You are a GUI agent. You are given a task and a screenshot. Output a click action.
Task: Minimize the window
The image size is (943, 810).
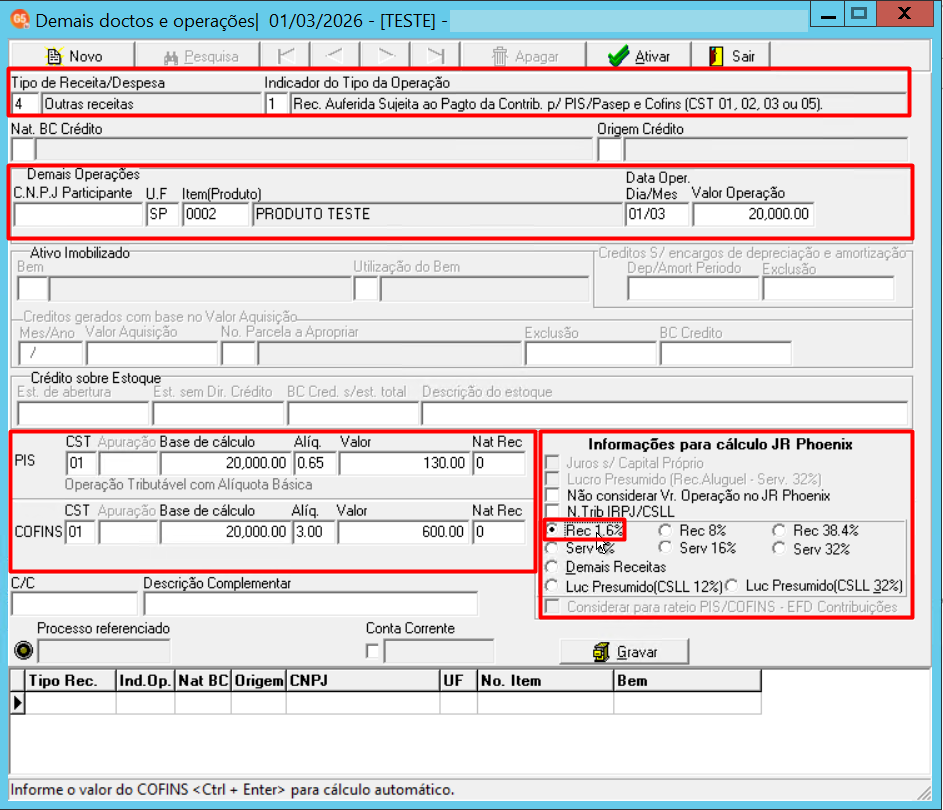coord(828,13)
